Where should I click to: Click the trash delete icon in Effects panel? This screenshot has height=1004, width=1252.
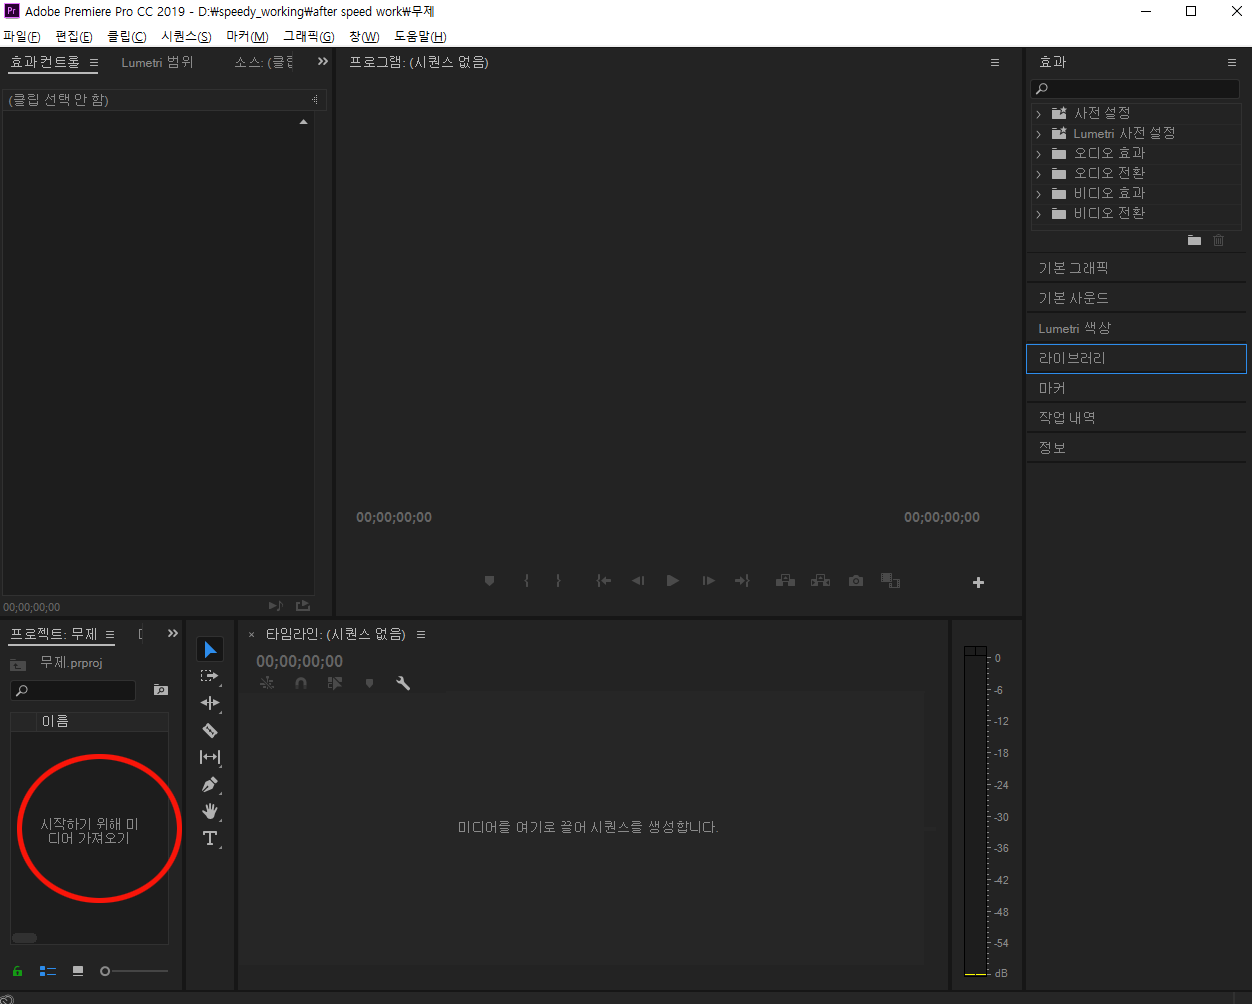(1218, 240)
